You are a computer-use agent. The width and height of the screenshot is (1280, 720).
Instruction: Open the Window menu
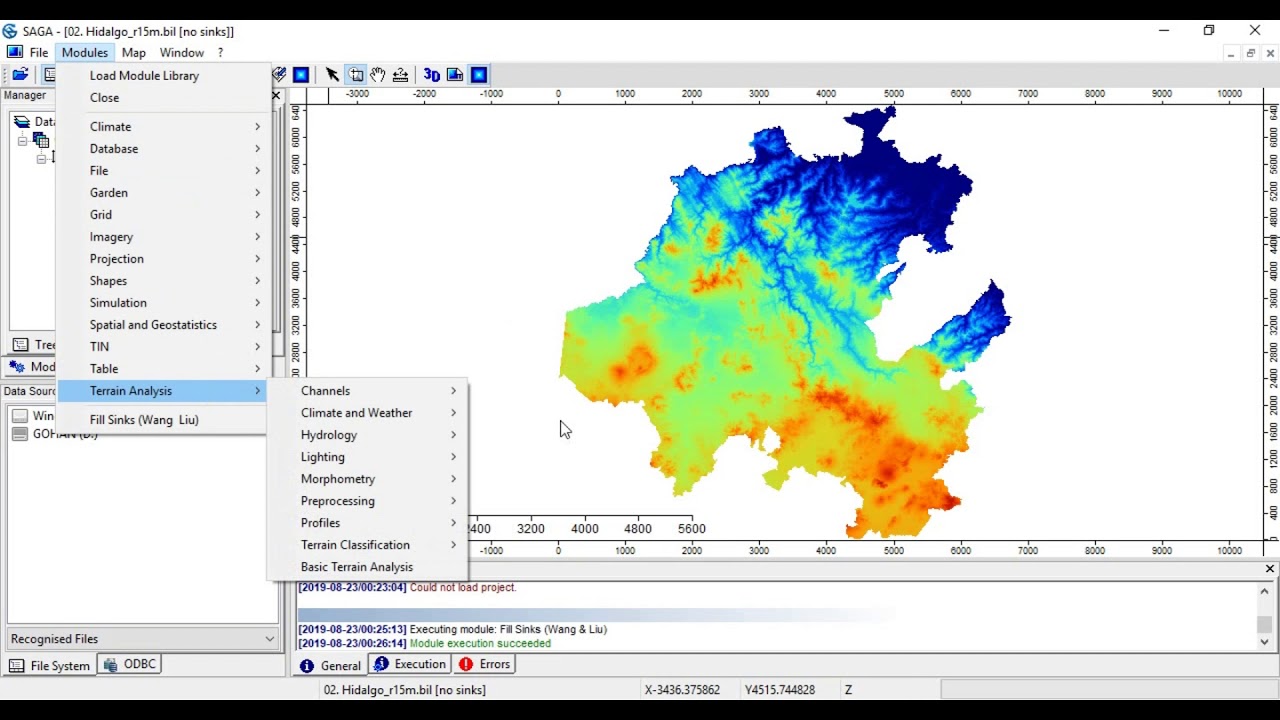click(x=182, y=52)
